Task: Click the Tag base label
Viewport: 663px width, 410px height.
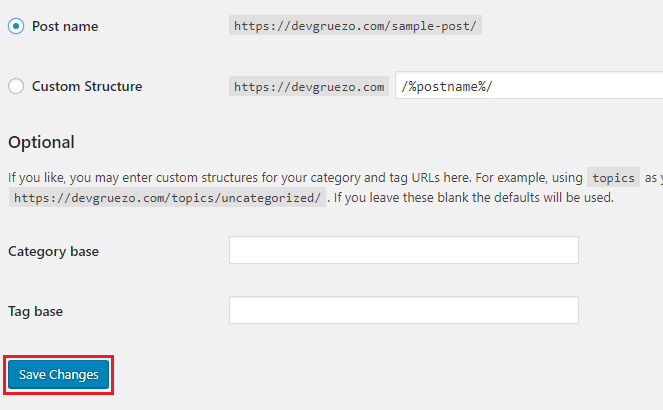Action: pos(36,312)
